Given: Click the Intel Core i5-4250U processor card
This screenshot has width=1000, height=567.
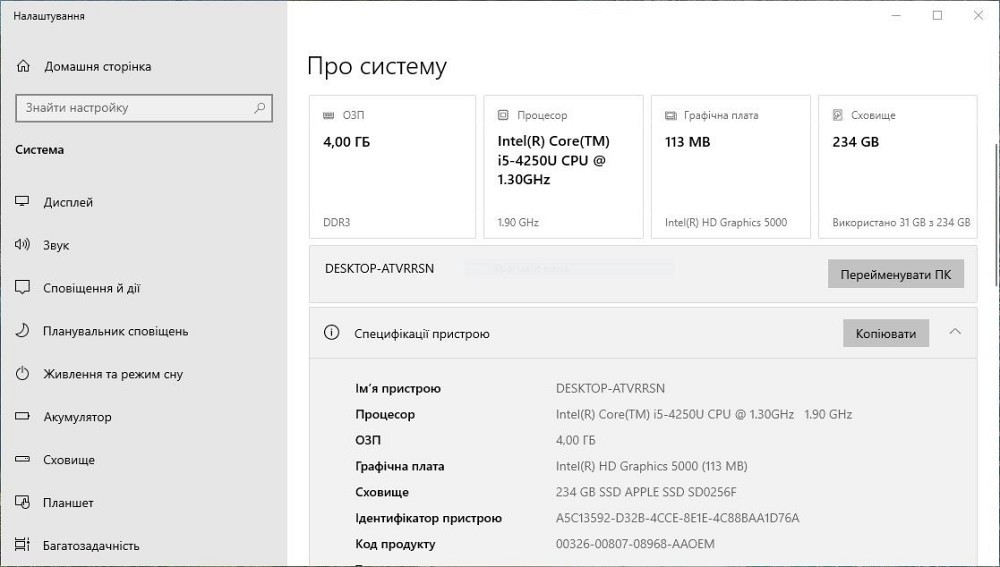Looking at the screenshot, I should click(563, 167).
